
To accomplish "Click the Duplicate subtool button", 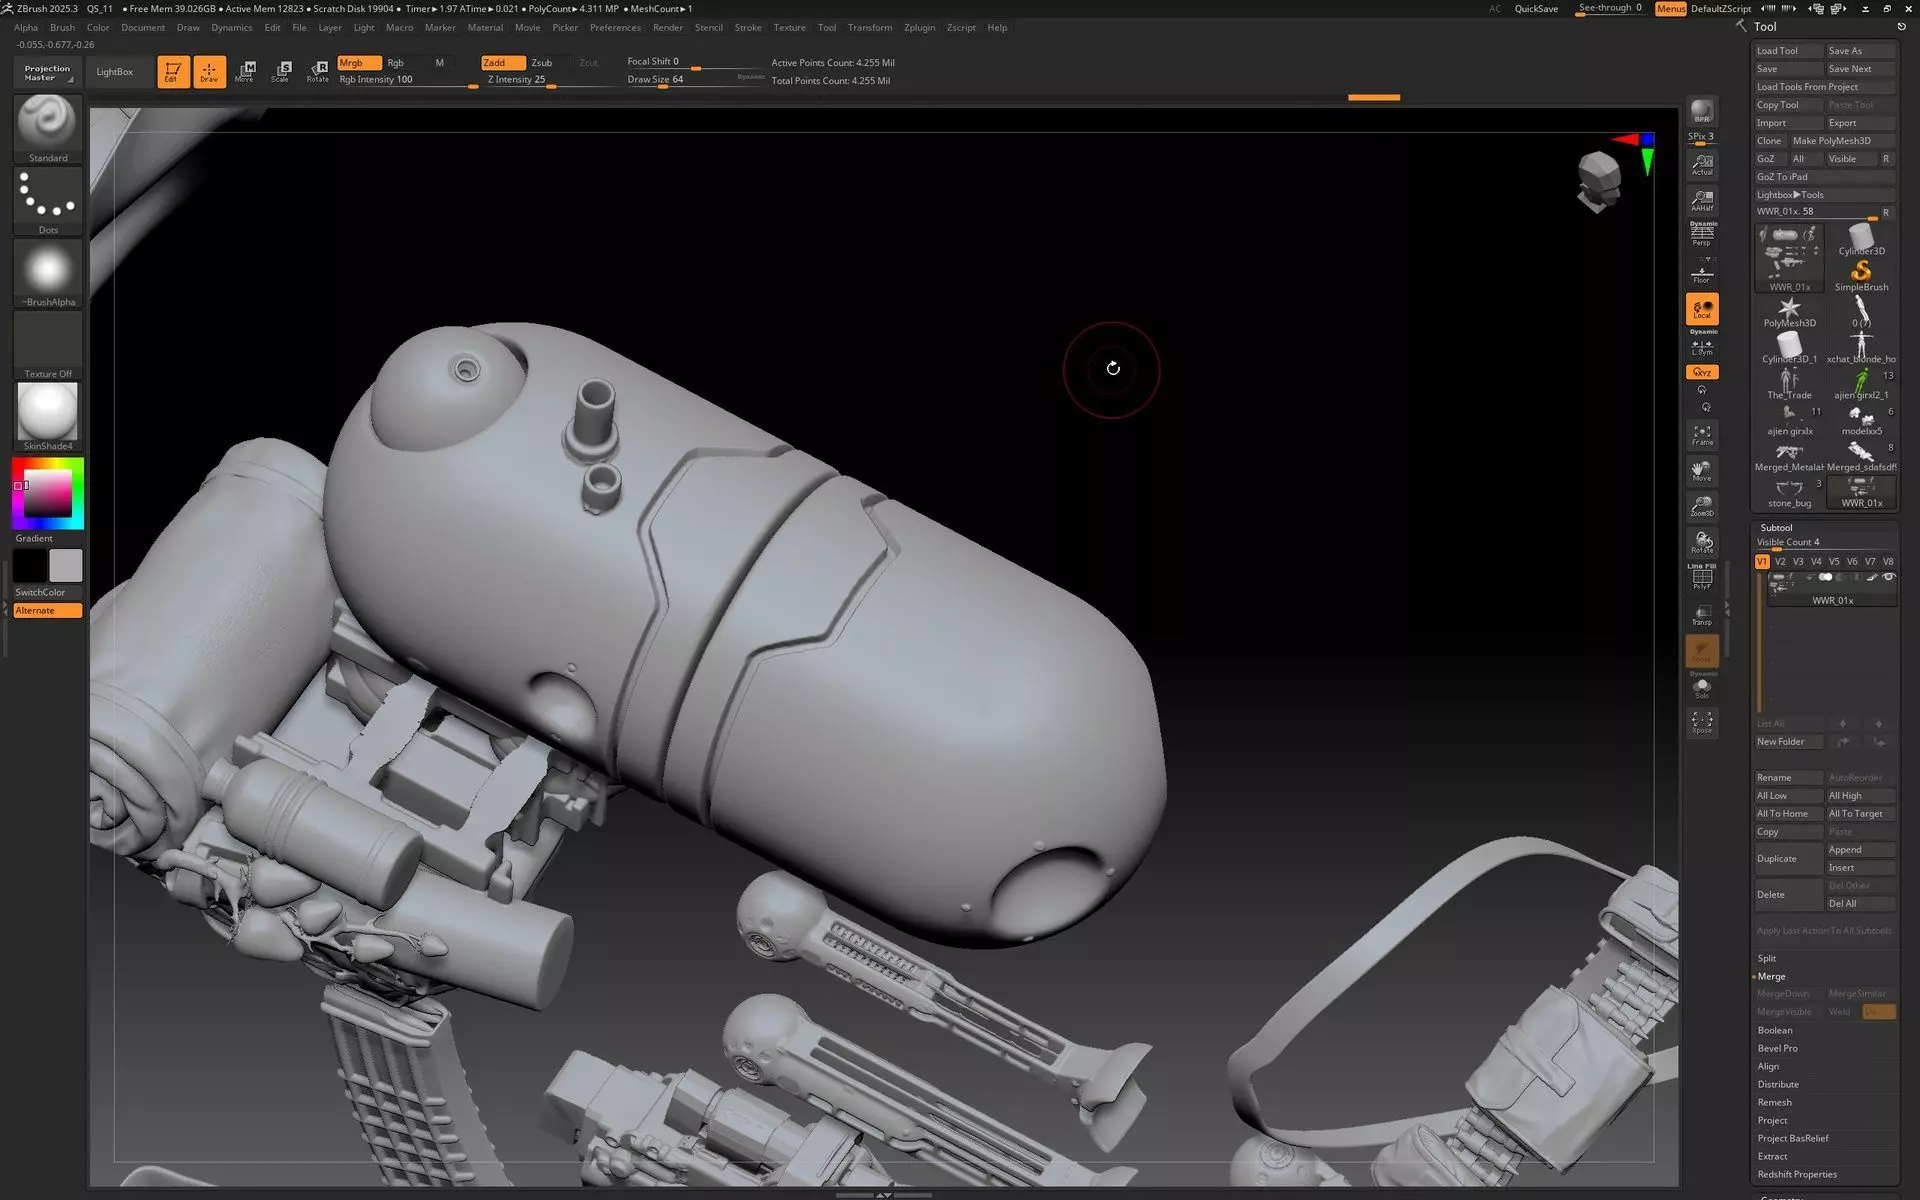I will (x=1787, y=858).
